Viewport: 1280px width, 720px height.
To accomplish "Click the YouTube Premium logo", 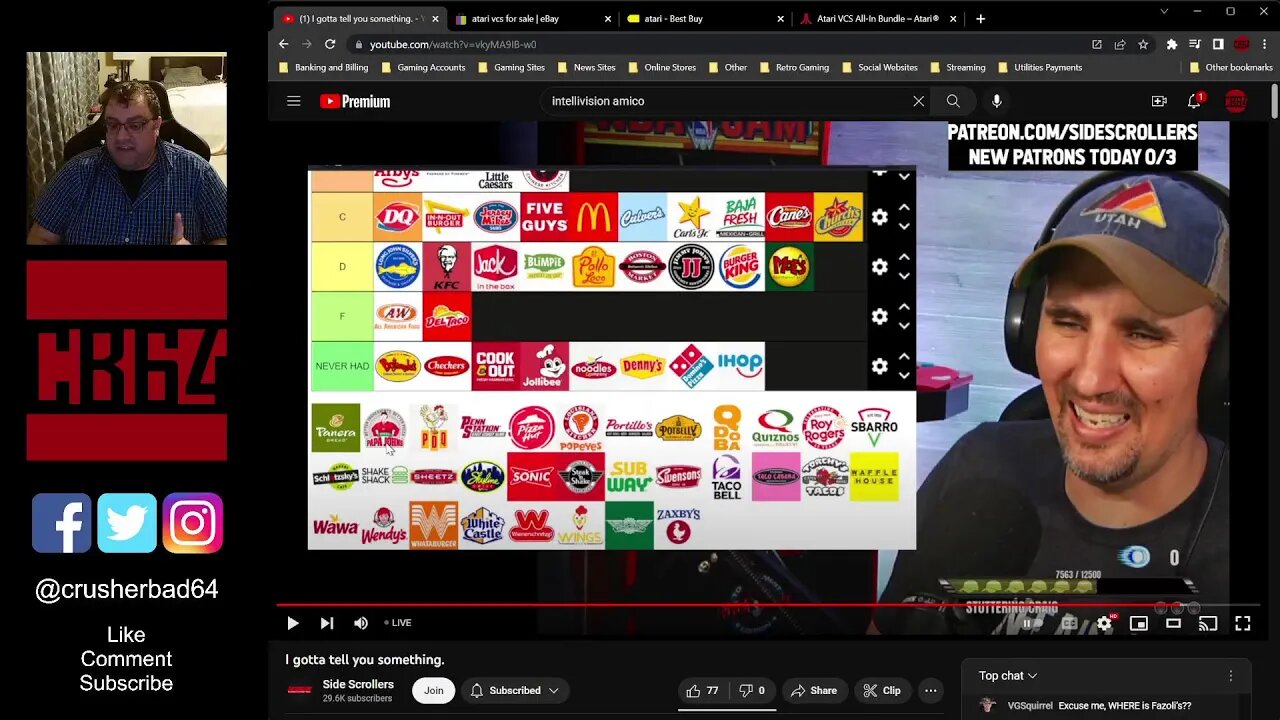I will (355, 101).
